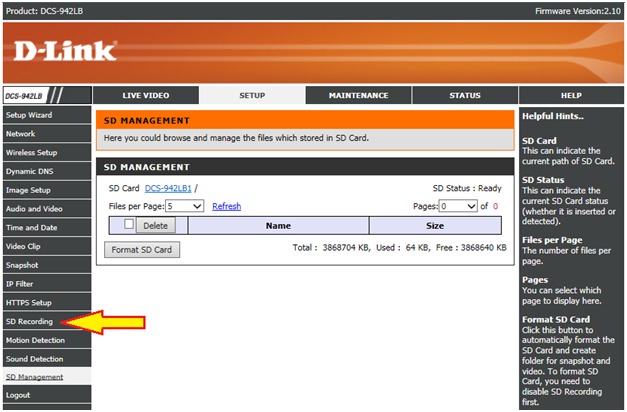Open the DCS-942LB1 SD card path link
627x412 pixels.
pos(167,188)
